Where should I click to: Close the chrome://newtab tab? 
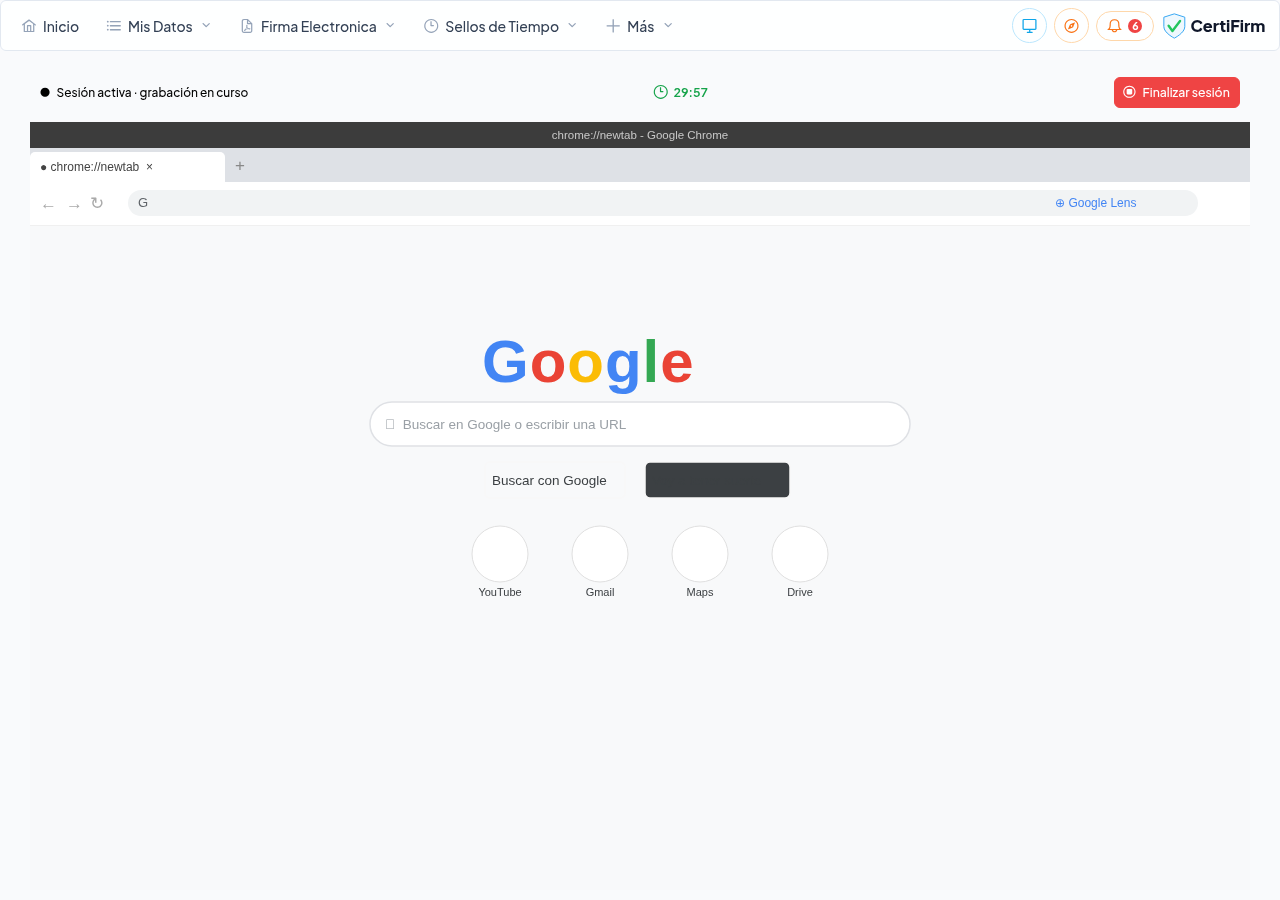[150, 167]
